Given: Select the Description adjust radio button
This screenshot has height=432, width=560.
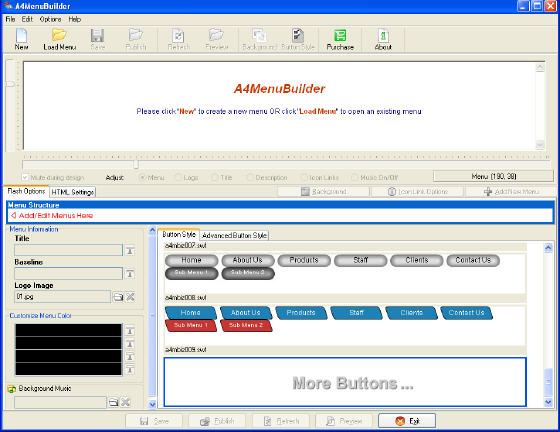Looking at the screenshot, I should click(250, 177).
